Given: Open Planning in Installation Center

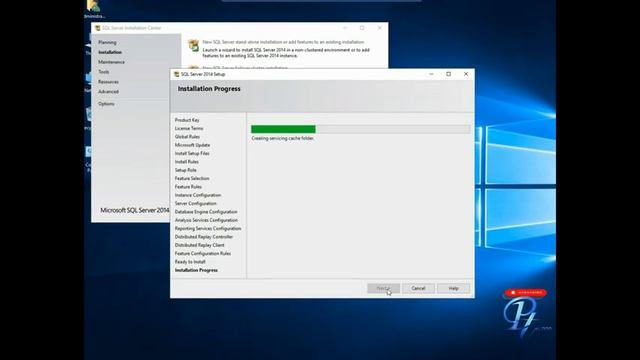Looking at the screenshot, I should (x=107, y=42).
